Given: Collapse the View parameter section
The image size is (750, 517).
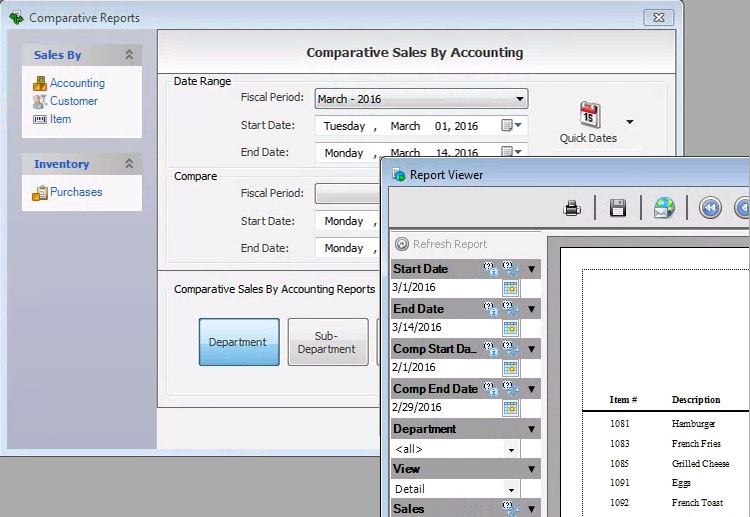Looking at the screenshot, I should pyautogui.click(x=531, y=469).
